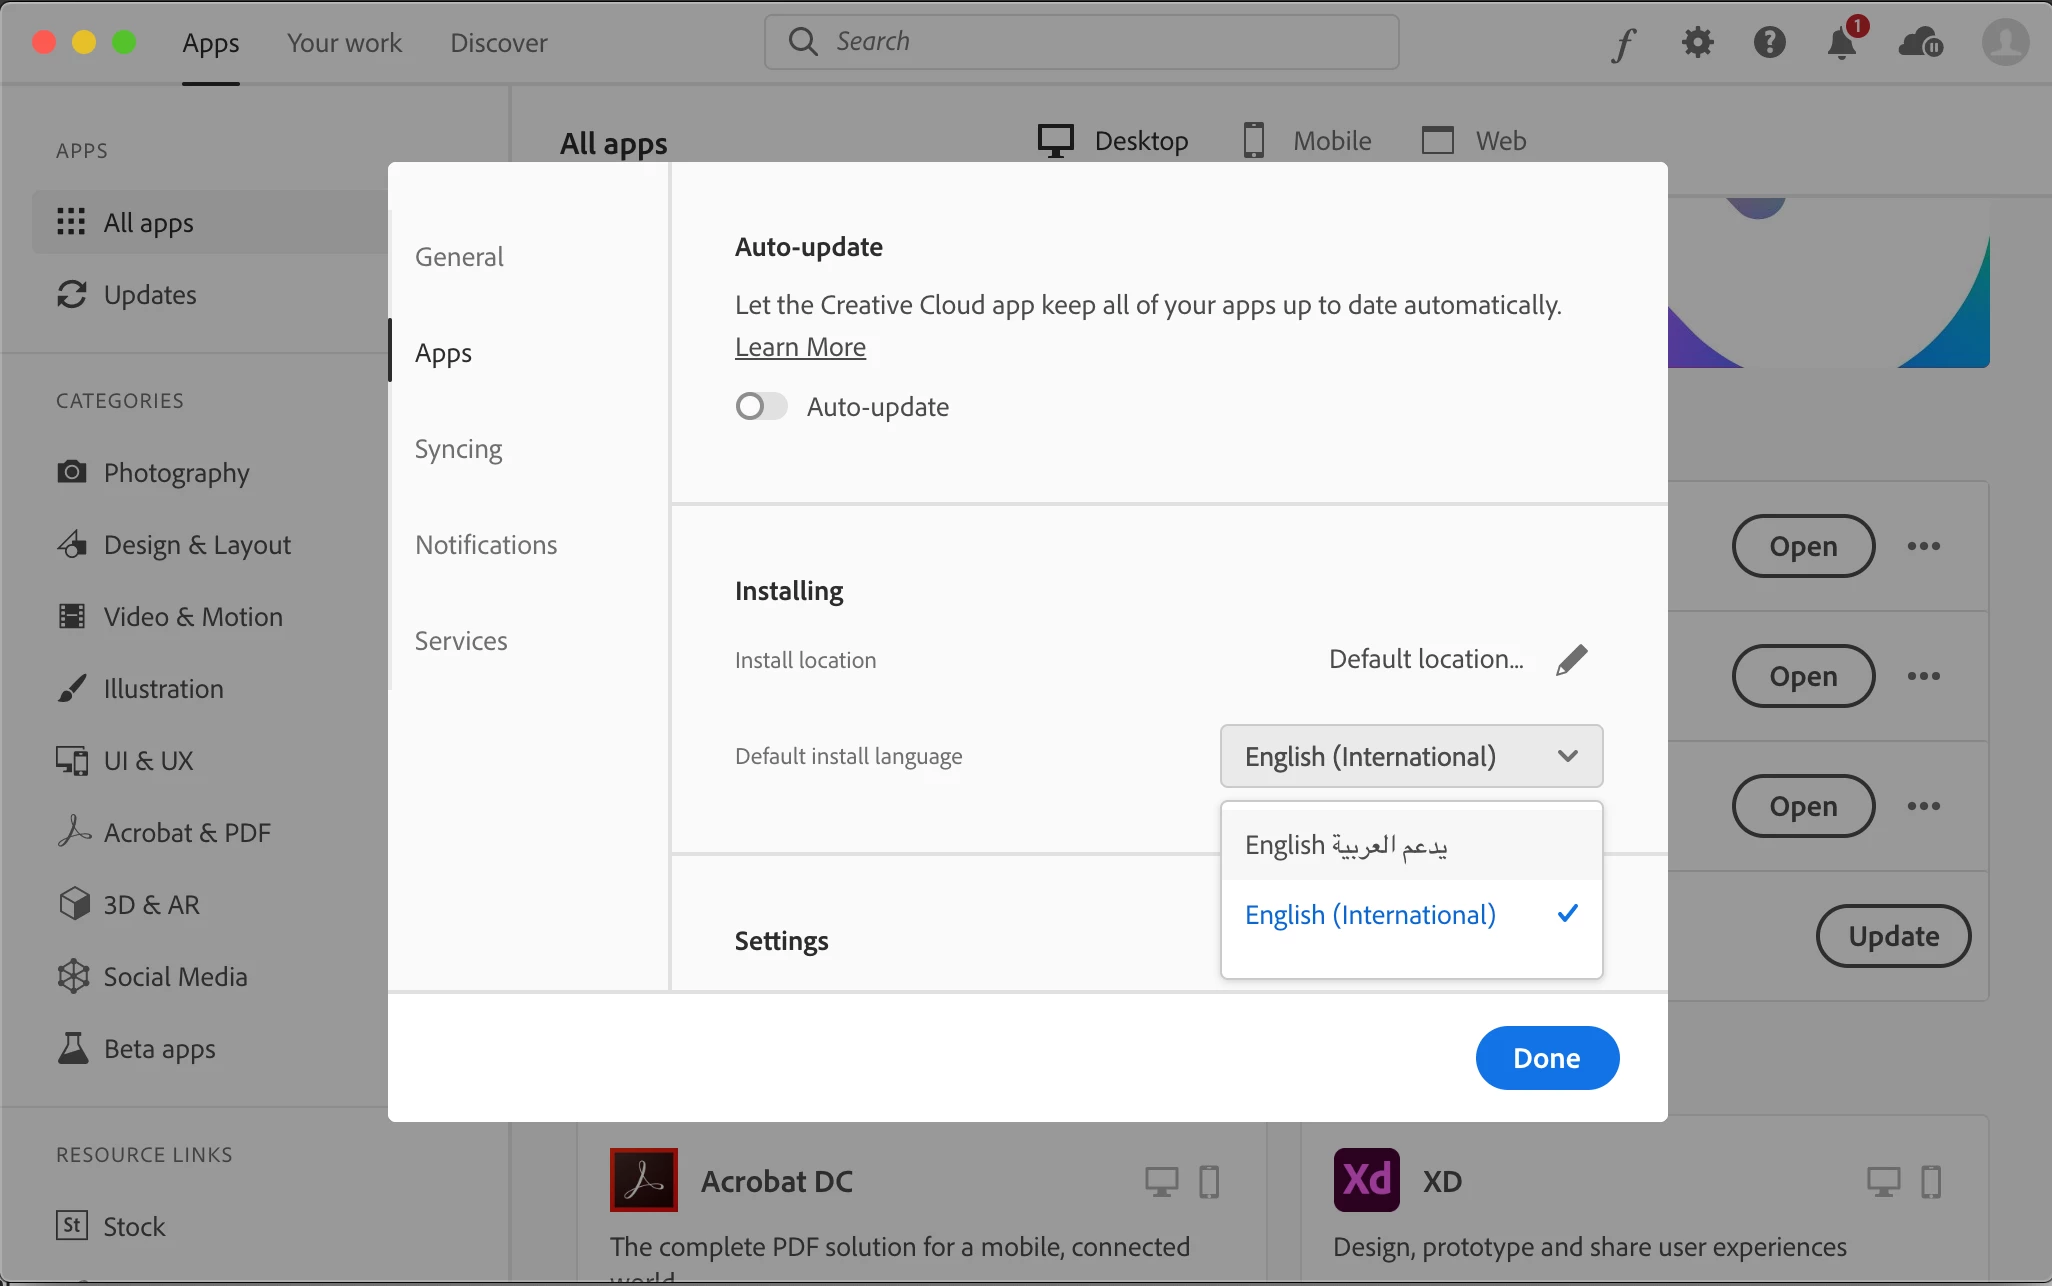Viewport: 2052px width, 1286px height.
Task: Open more options for third Open row
Action: tap(1923, 806)
